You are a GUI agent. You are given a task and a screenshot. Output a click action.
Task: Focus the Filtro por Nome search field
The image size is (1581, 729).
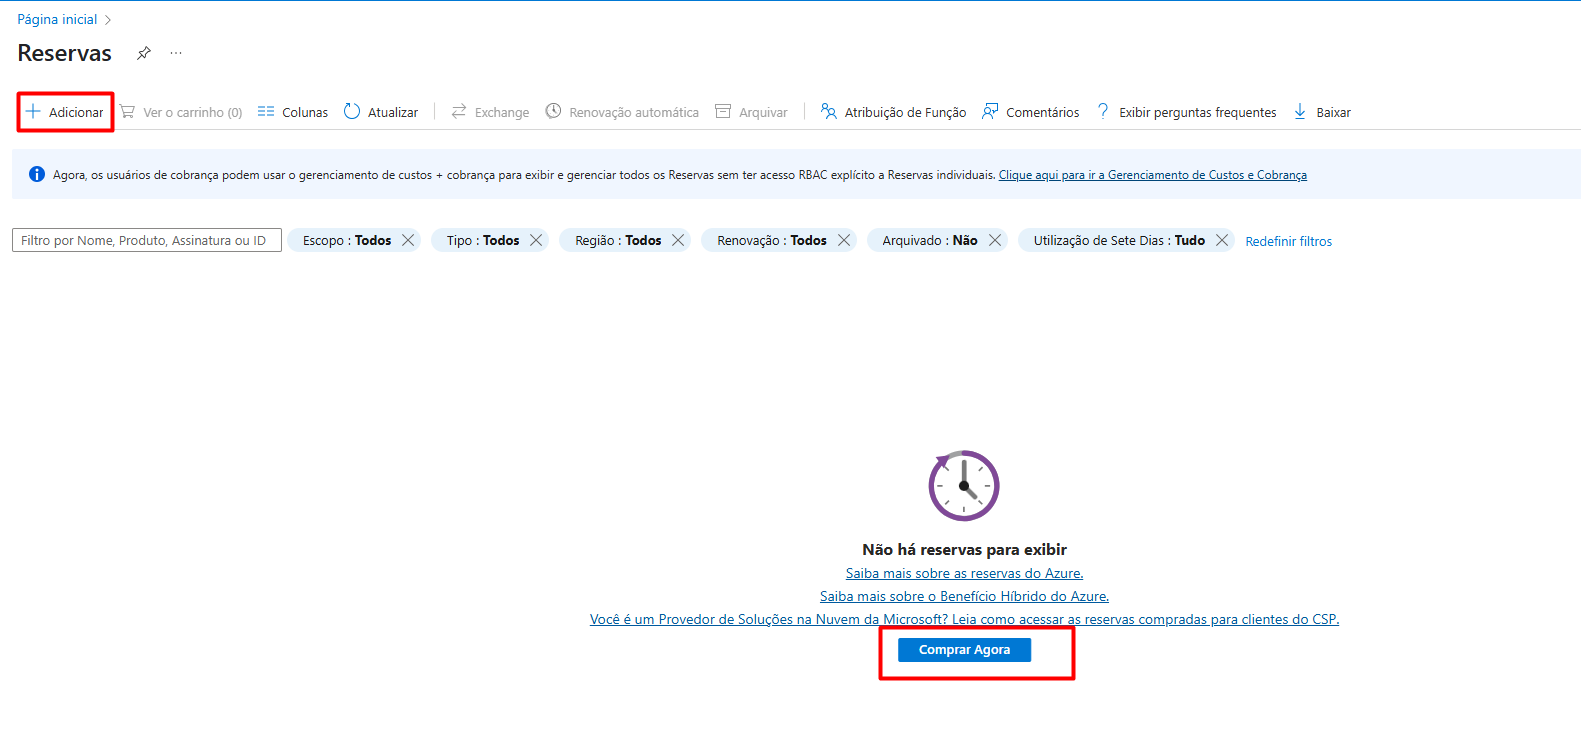click(146, 240)
